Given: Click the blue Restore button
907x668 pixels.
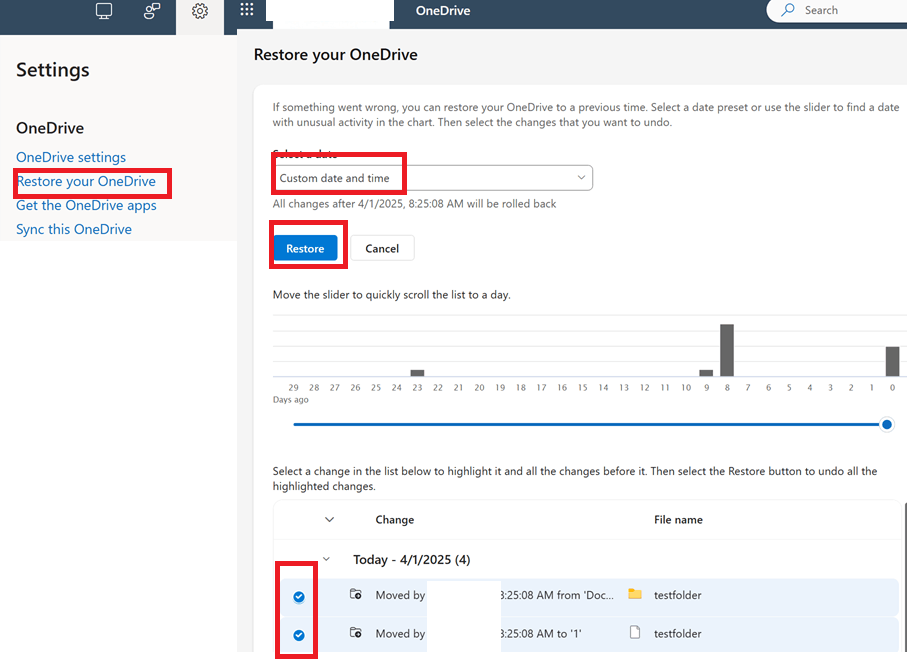Looking at the screenshot, I should click(x=305, y=248).
